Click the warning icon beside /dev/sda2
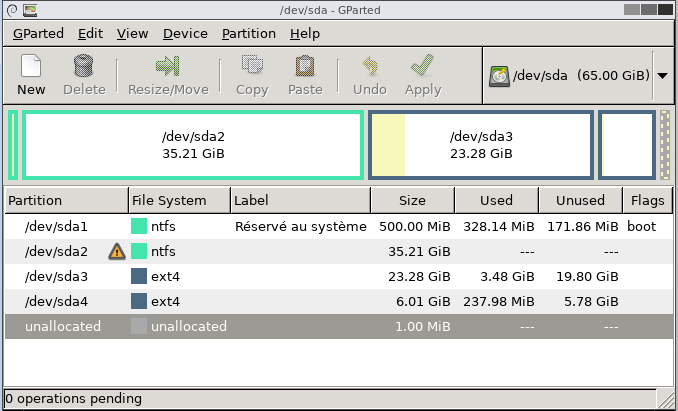 coord(117,252)
